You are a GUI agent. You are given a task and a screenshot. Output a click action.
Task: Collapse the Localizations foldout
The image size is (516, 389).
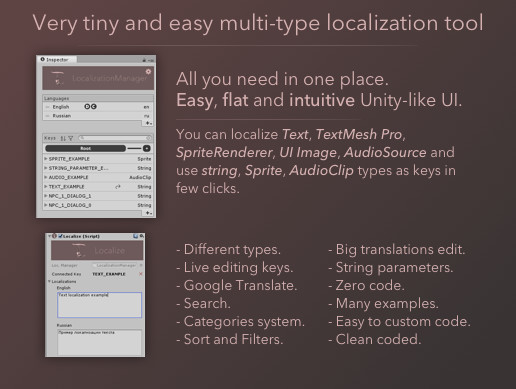pos(49,281)
